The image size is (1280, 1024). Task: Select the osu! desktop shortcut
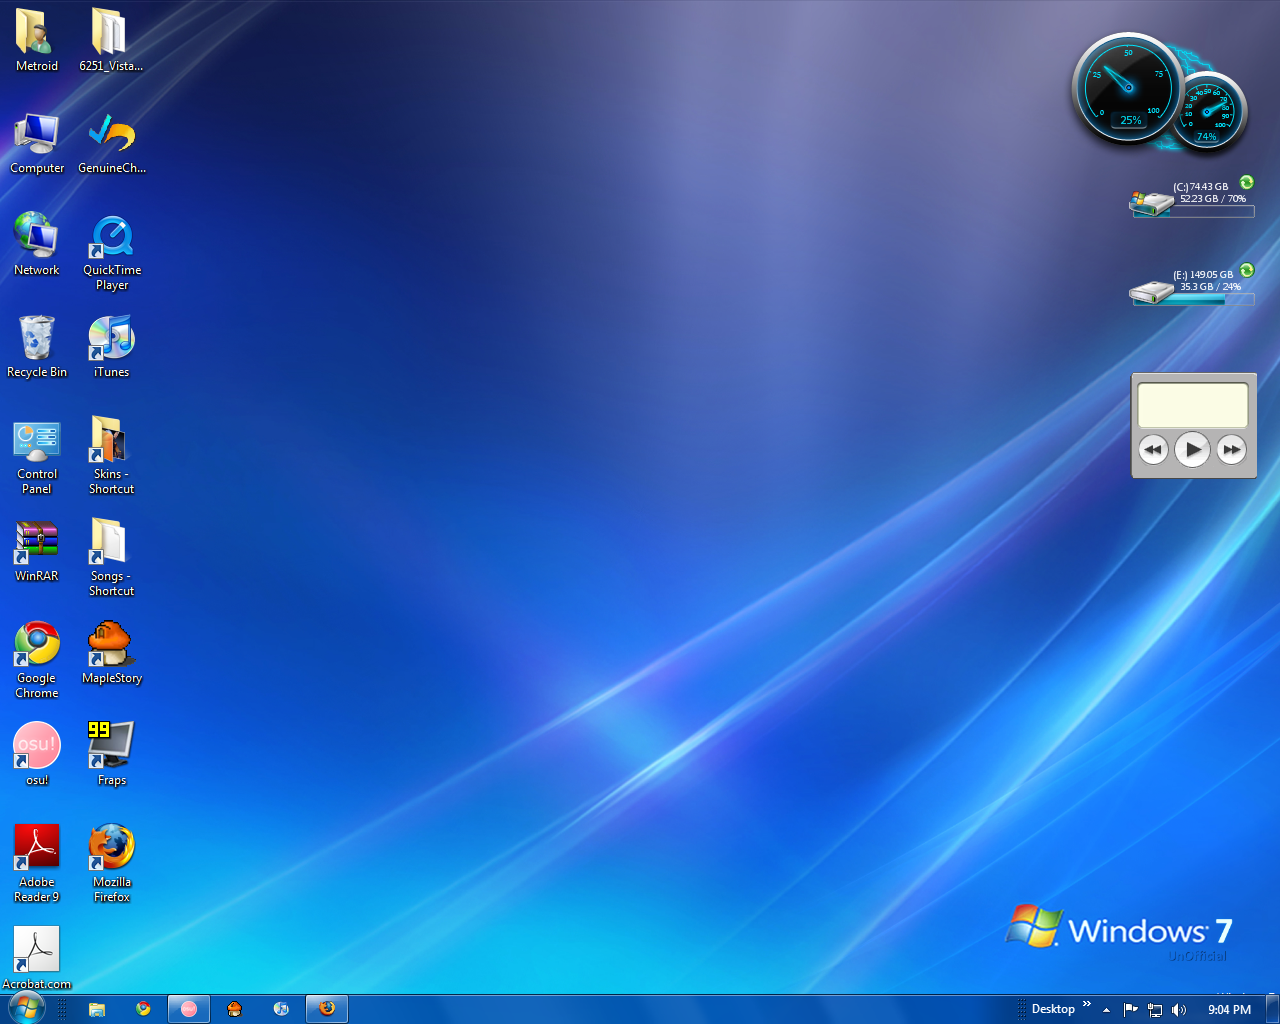point(37,755)
